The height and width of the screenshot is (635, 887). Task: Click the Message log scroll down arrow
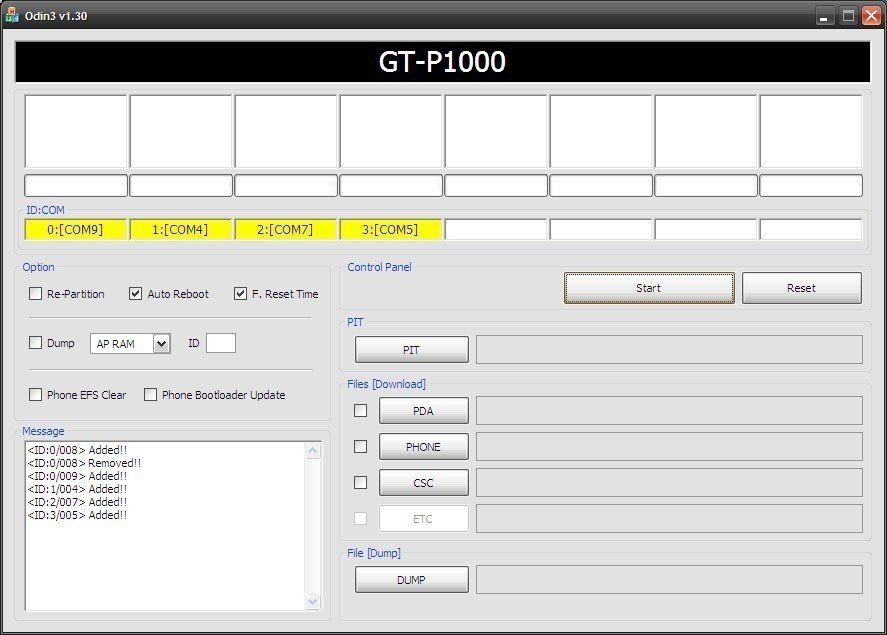tap(312, 602)
